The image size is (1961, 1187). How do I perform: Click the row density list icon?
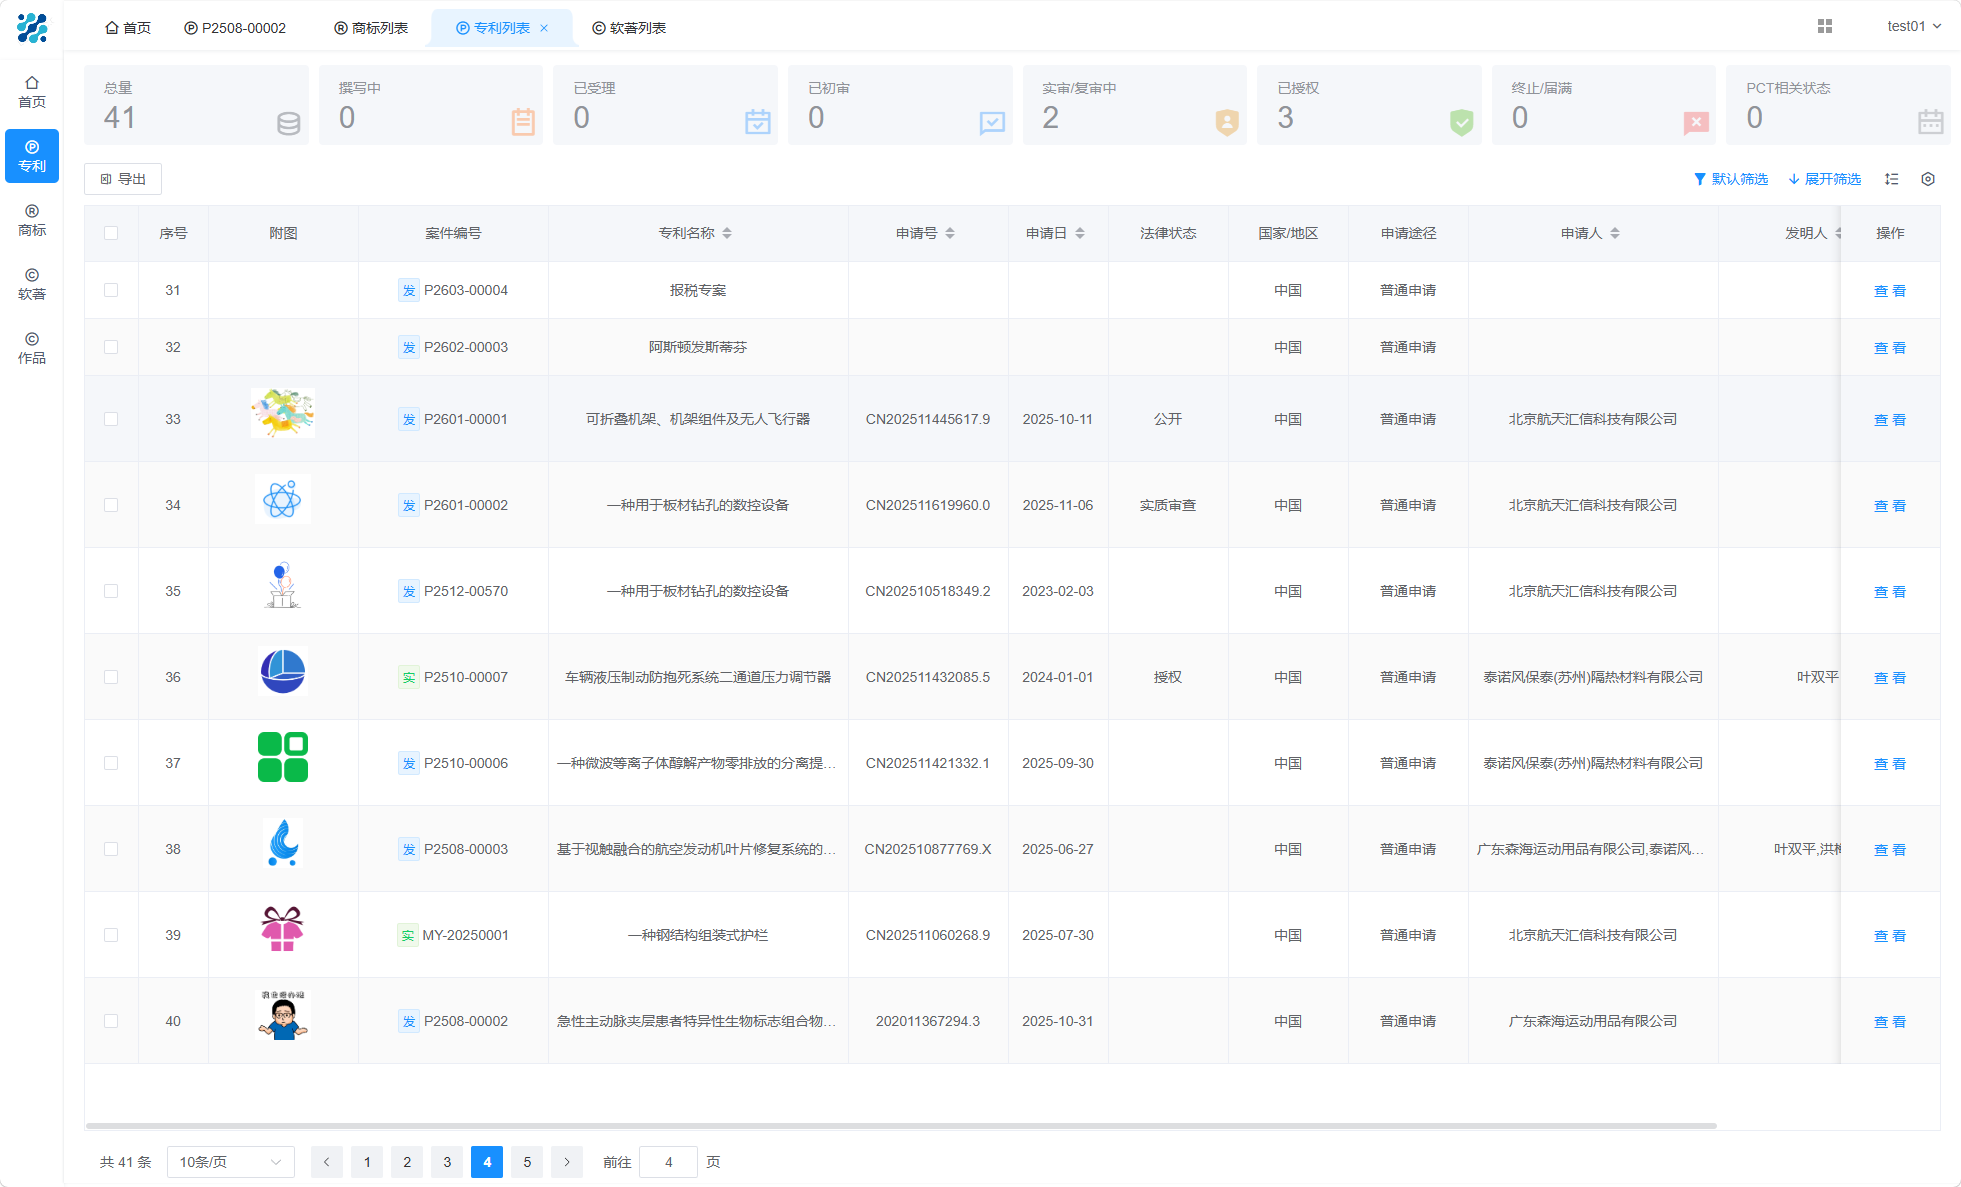[x=1891, y=179]
